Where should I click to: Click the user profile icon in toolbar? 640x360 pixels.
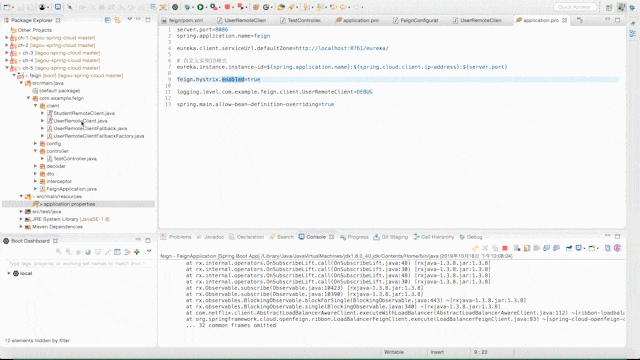click(x=42, y=7)
